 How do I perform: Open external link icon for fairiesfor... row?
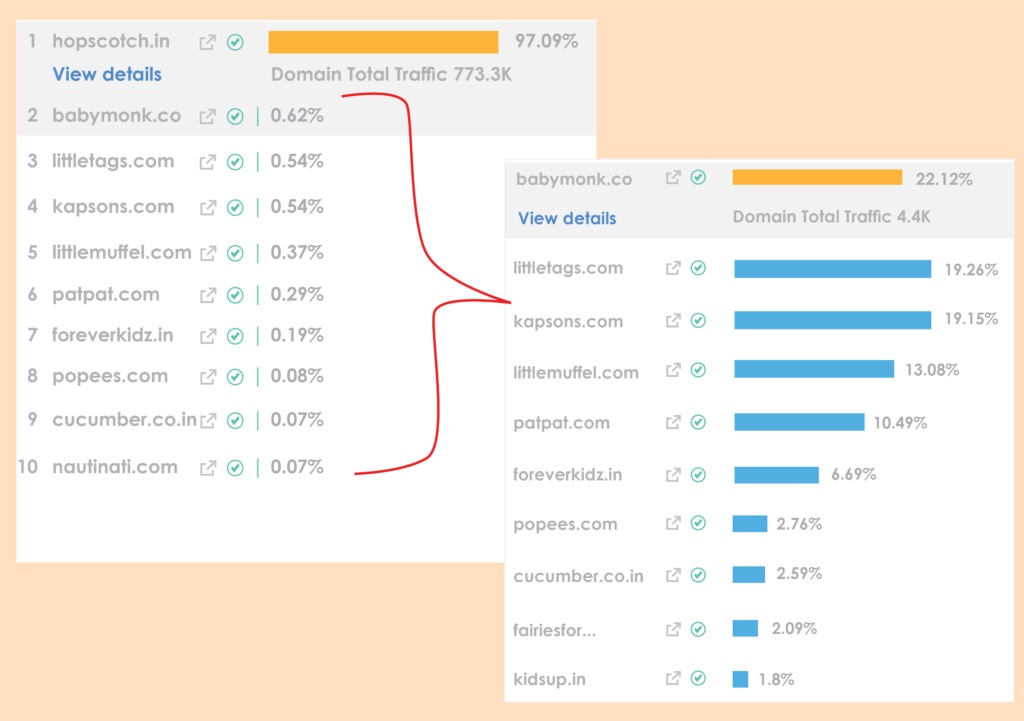tap(673, 630)
